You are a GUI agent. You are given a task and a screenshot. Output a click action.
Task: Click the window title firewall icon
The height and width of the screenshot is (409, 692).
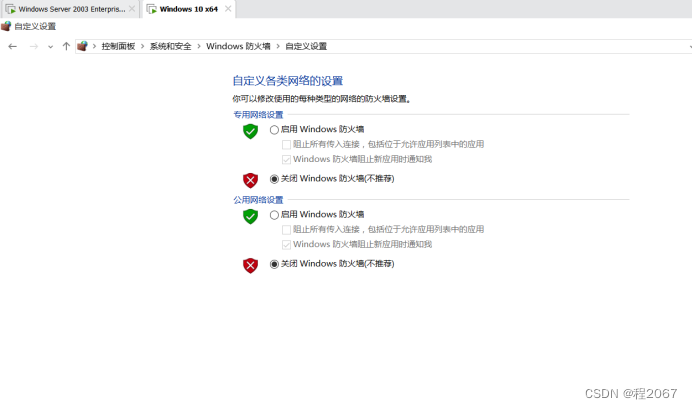click(x=6, y=26)
